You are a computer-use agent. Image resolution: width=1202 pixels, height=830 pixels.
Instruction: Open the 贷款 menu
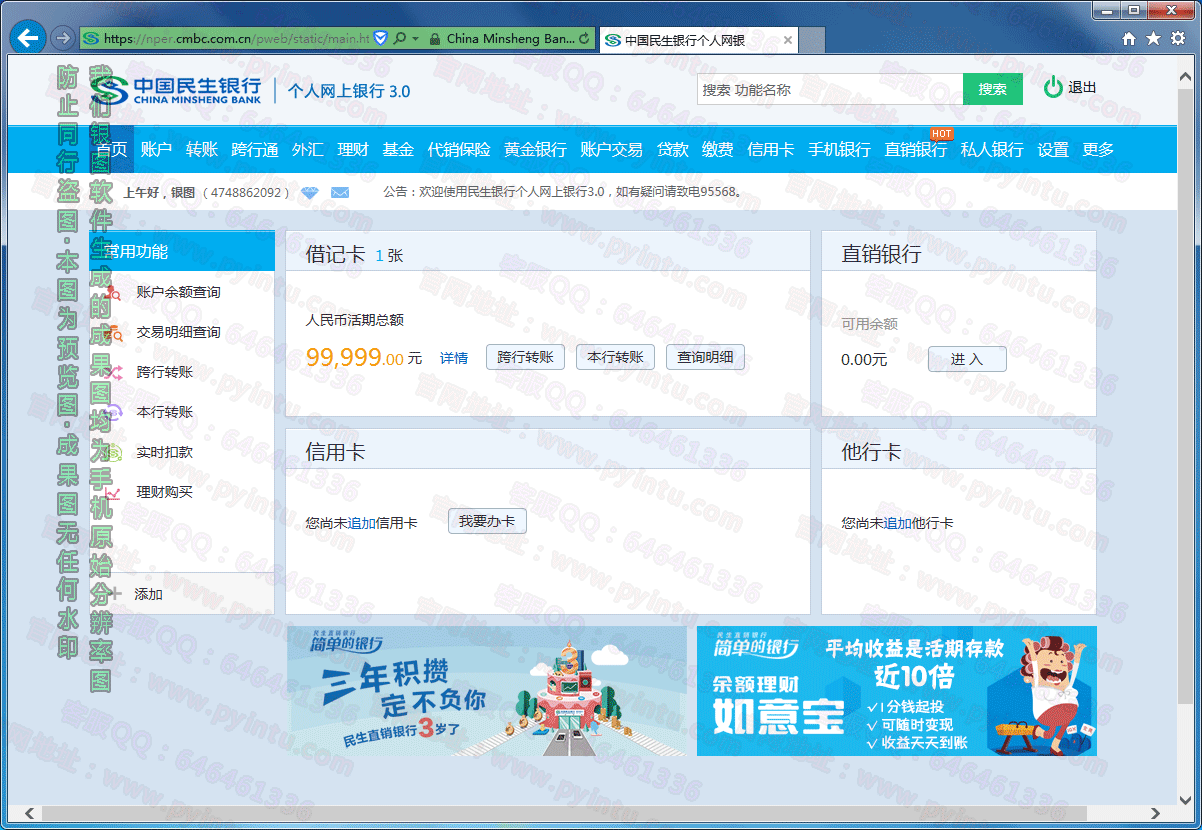(672, 149)
